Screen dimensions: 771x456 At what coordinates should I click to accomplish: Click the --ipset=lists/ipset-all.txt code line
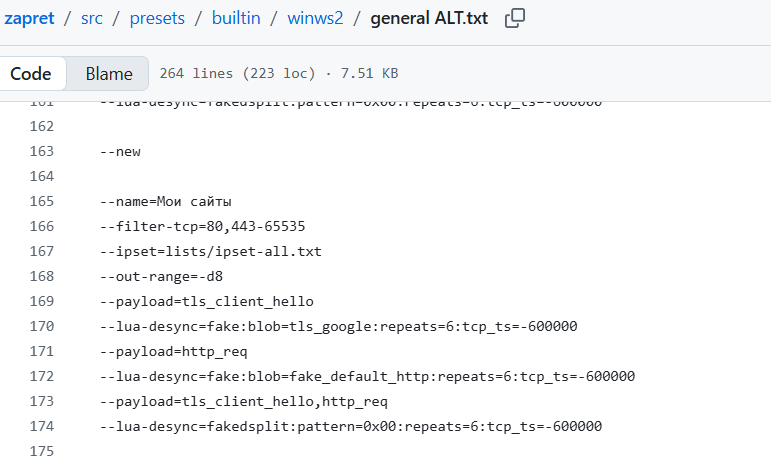tap(211, 251)
